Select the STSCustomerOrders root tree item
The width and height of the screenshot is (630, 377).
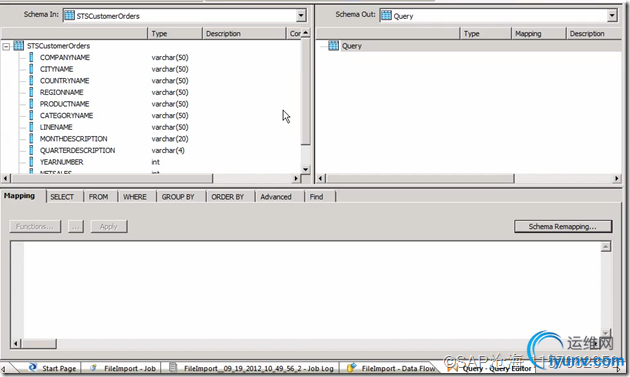(x=59, y=46)
